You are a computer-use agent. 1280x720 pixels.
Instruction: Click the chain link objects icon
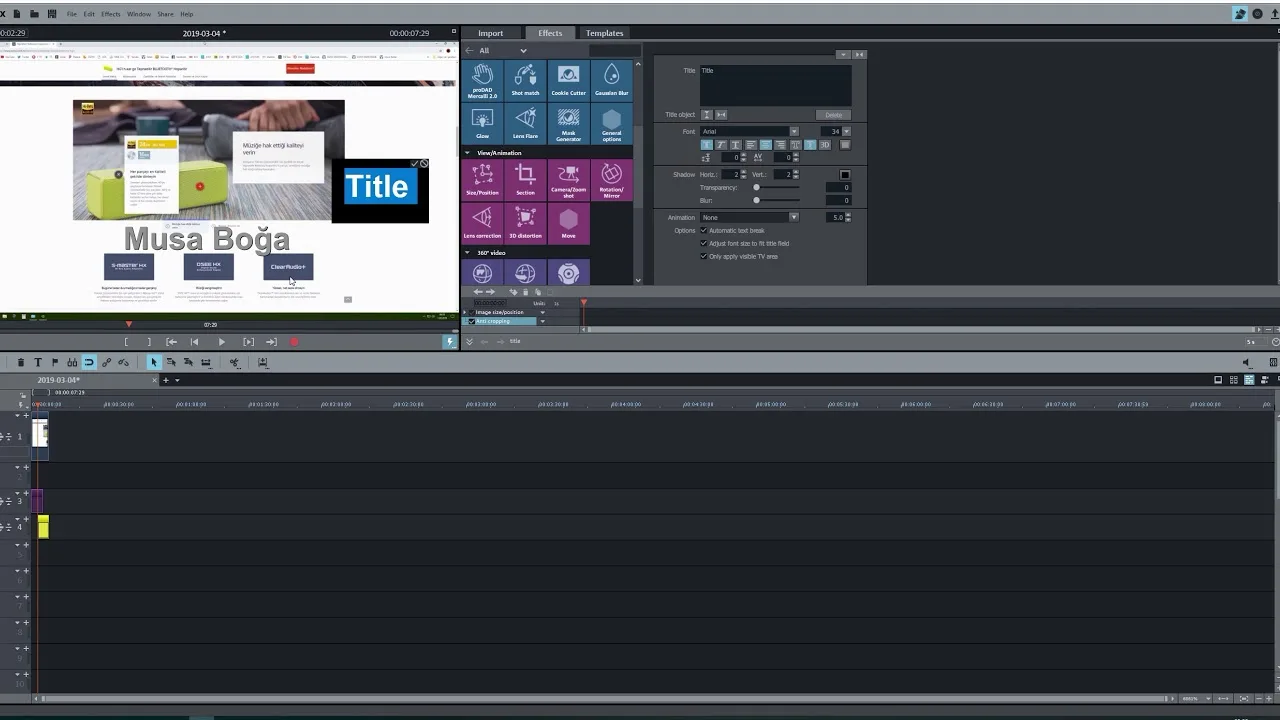(106, 362)
